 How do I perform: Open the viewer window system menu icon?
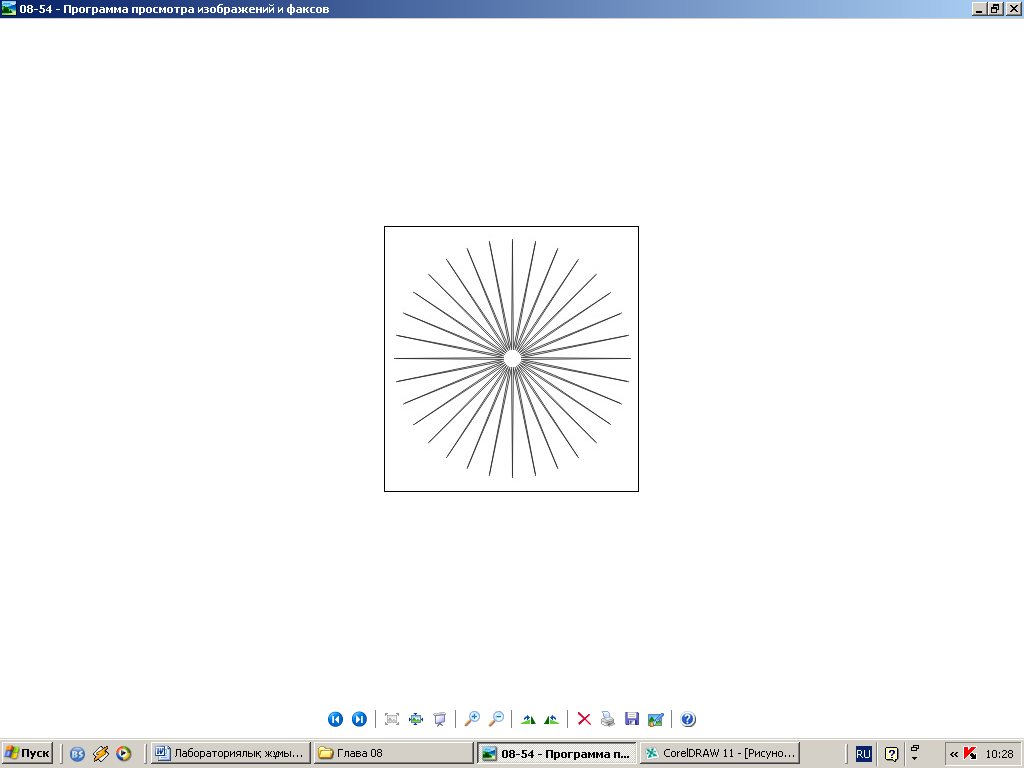coord(8,8)
